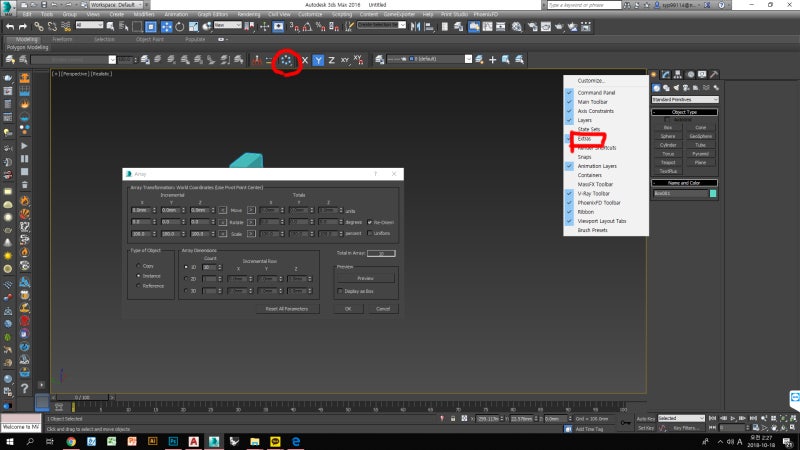800x450 pixels.
Task: Click the 1D Count input field
Action: point(209,267)
